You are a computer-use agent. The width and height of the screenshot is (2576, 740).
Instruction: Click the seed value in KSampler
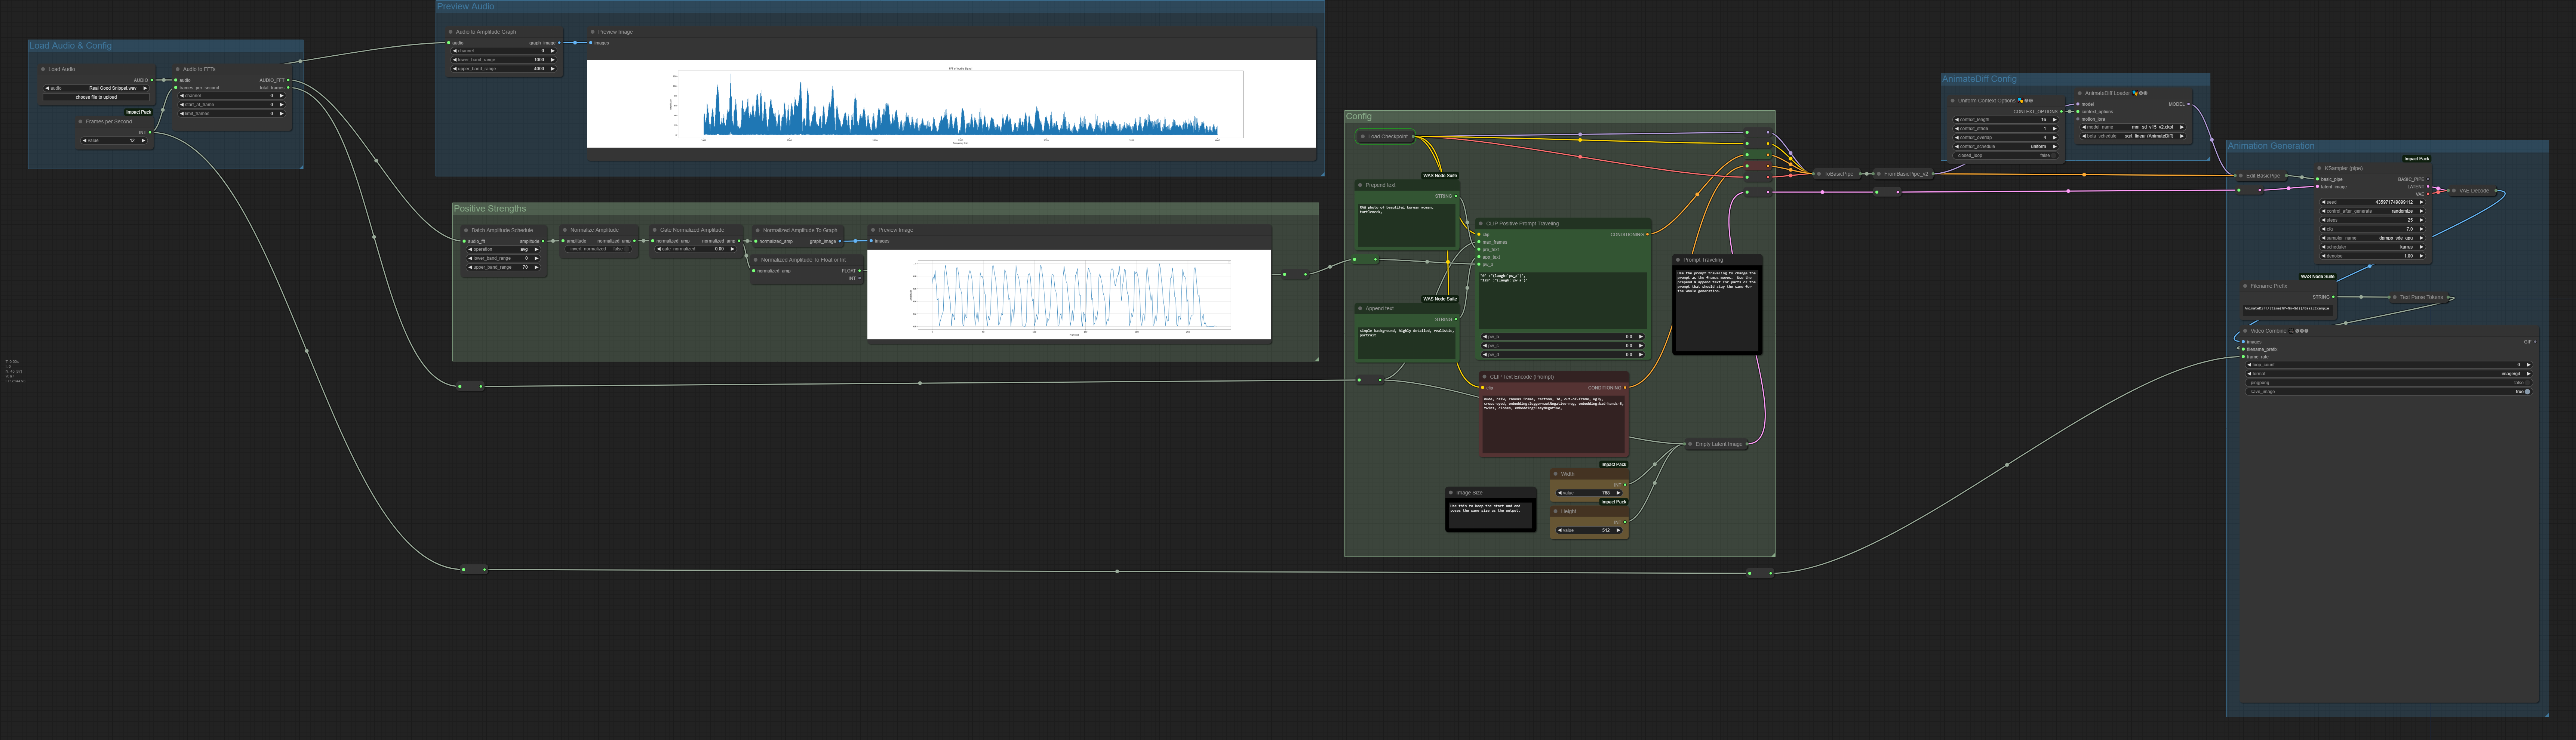point(2373,202)
